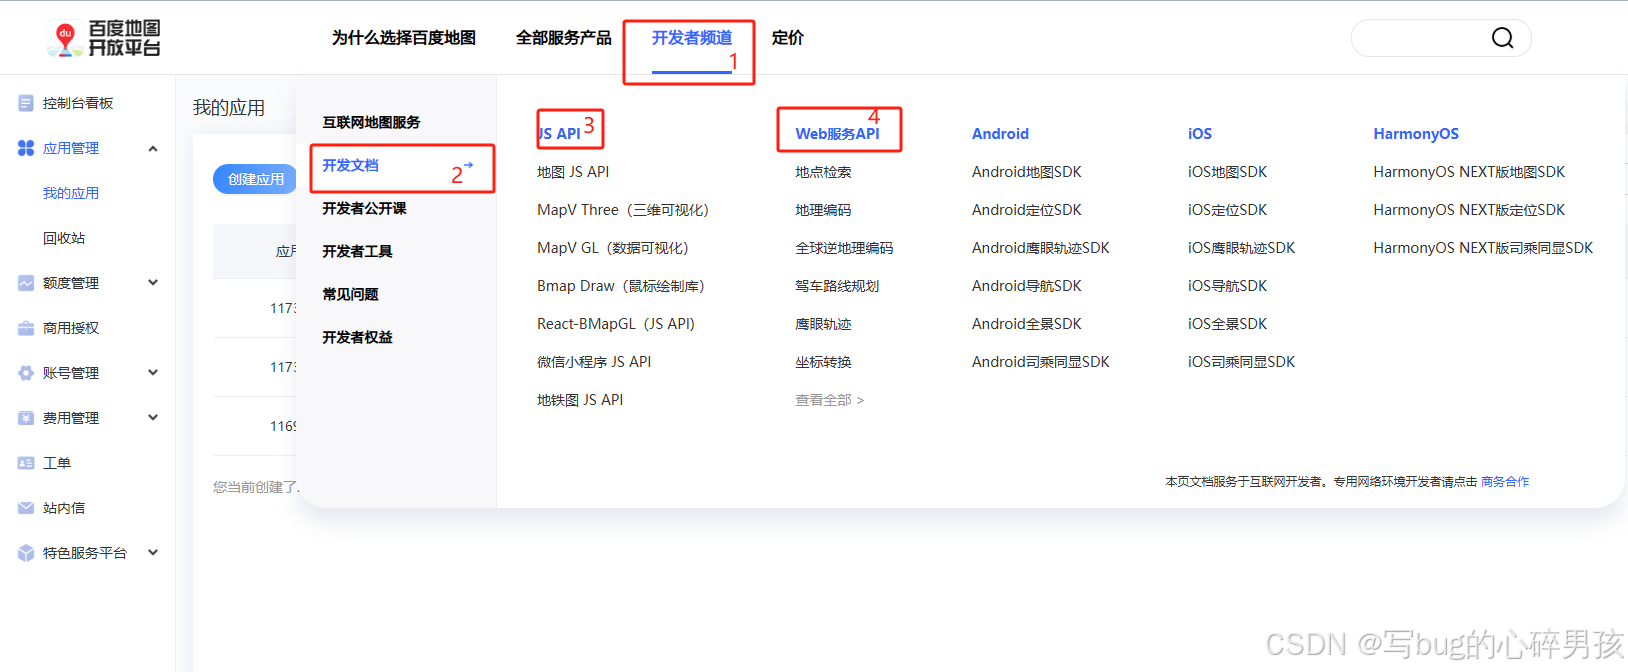The height and width of the screenshot is (672, 1628).
Task: Click the 商务合作 link
Action: [1505, 482]
